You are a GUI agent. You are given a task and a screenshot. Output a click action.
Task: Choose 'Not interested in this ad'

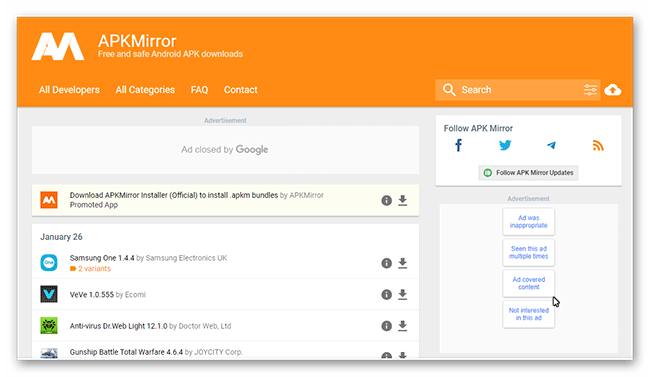click(x=529, y=314)
